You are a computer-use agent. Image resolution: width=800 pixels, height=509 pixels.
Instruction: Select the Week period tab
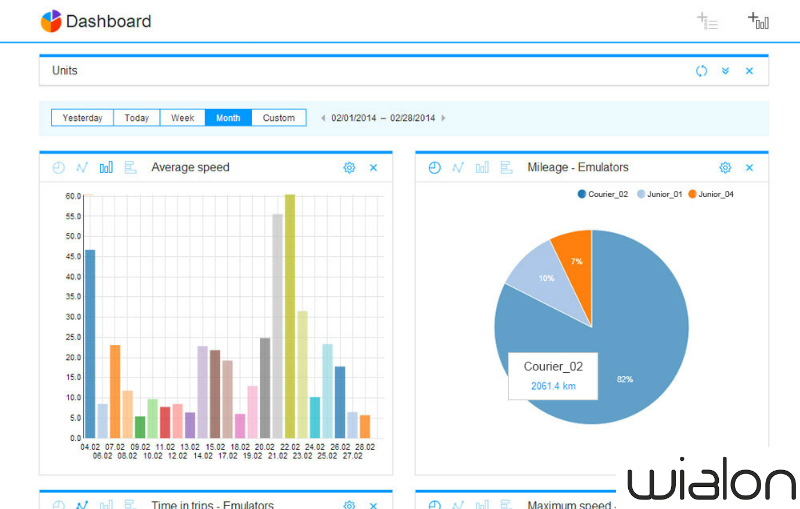coord(182,118)
